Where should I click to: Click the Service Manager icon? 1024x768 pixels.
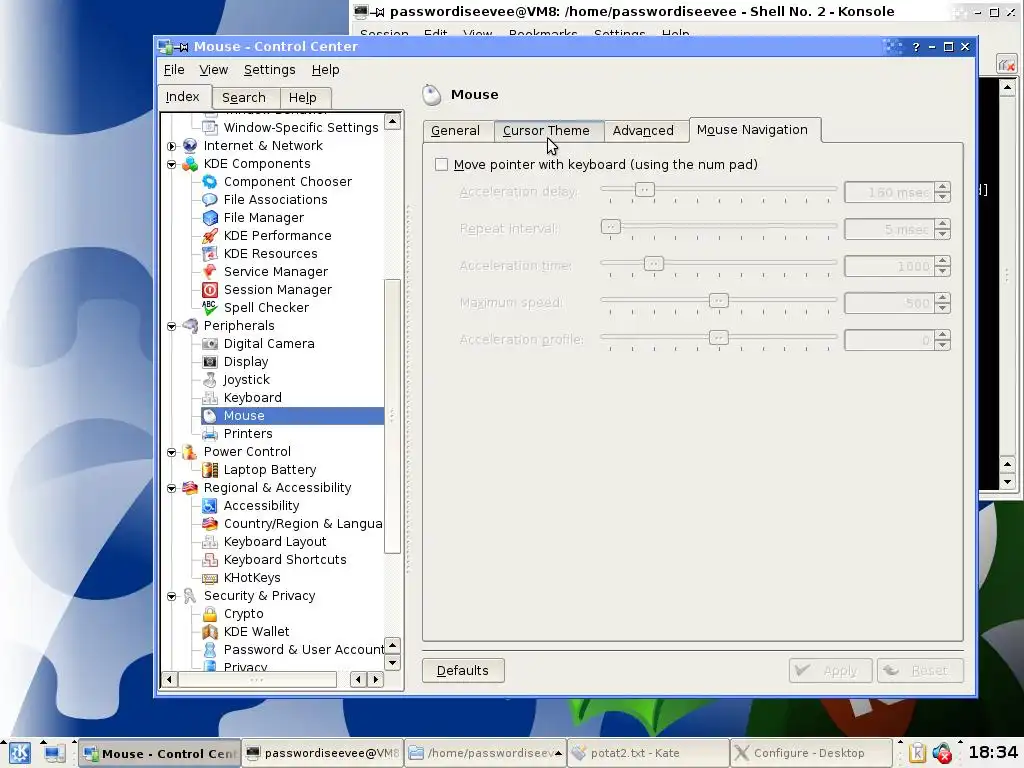(210, 272)
